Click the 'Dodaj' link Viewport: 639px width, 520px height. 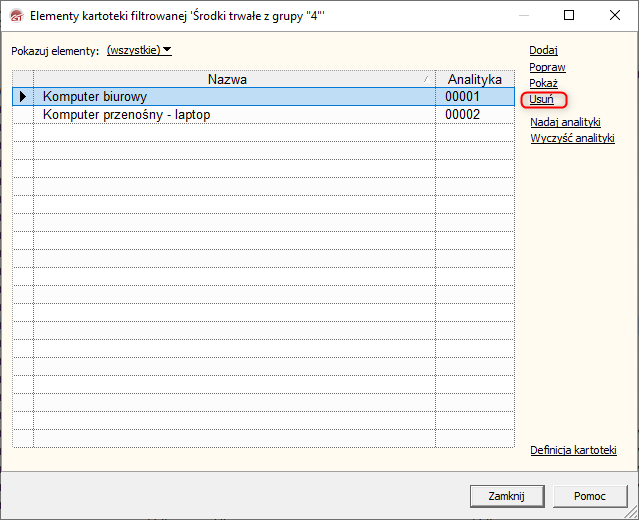point(543,50)
